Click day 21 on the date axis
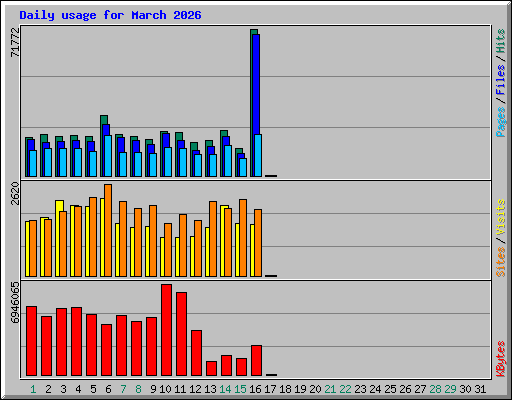This screenshot has height=400, width=512. [330, 389]
